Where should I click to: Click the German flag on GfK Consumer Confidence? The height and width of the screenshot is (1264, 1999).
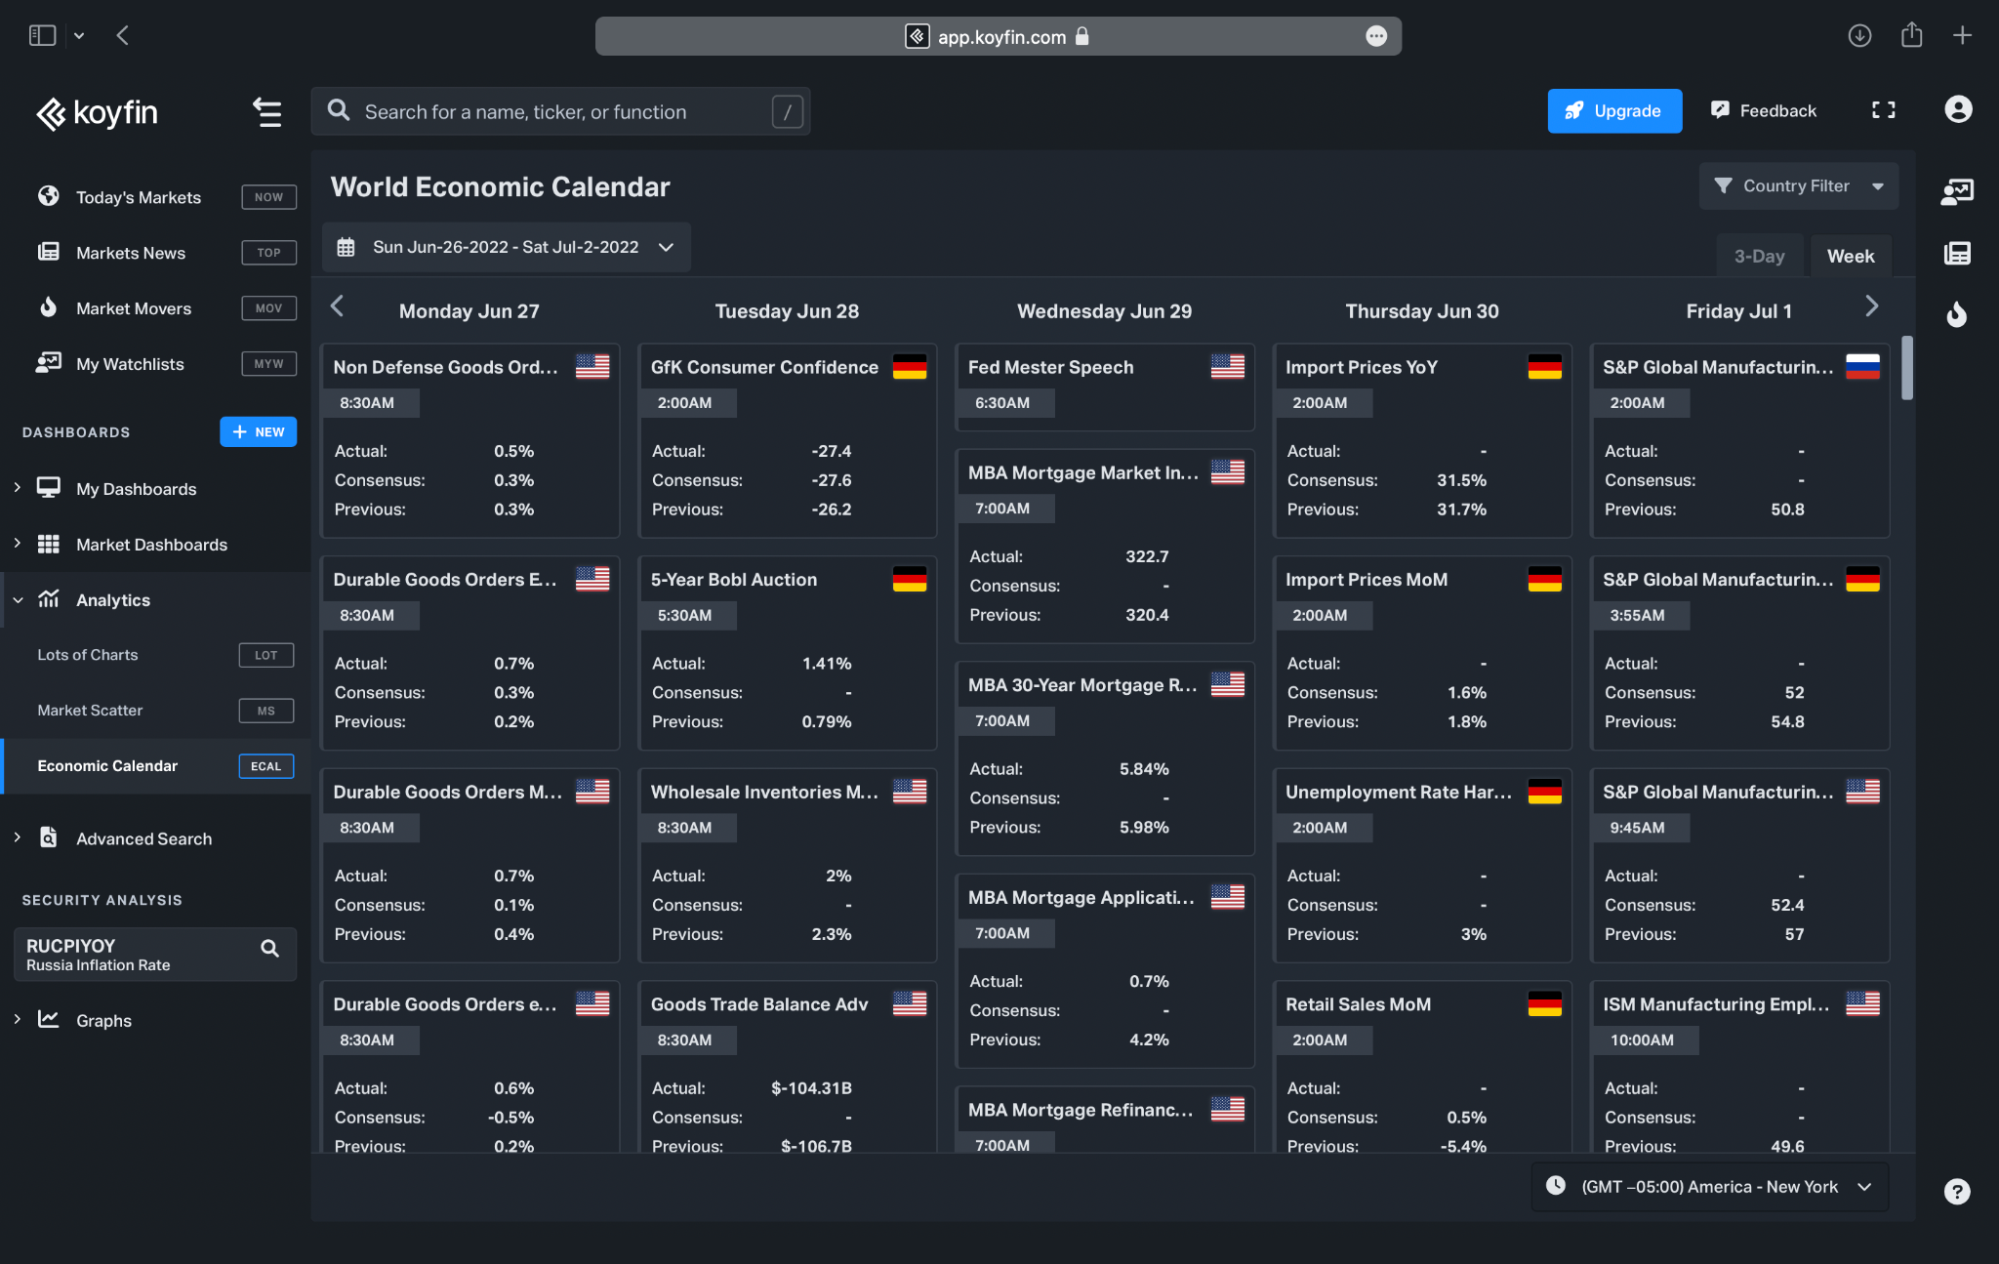pyautogui.click(x=909, y=367)
